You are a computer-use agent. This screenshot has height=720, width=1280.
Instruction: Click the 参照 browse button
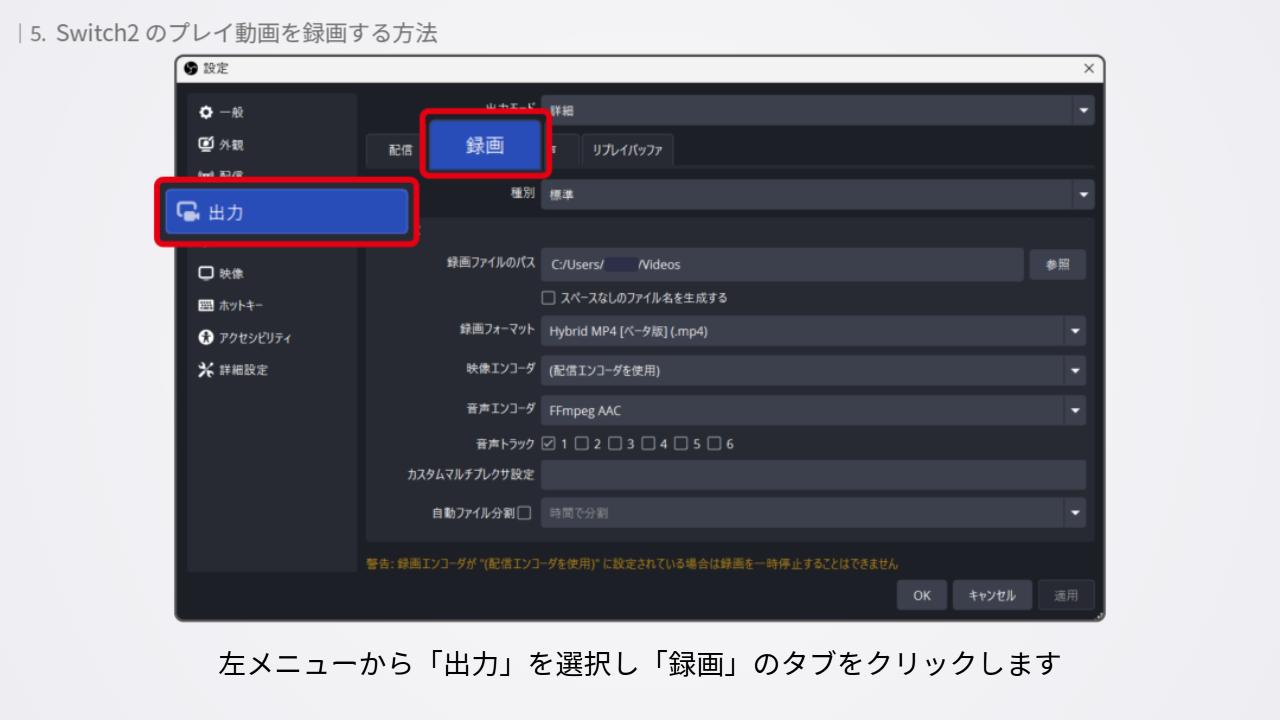coord(1057,265)
